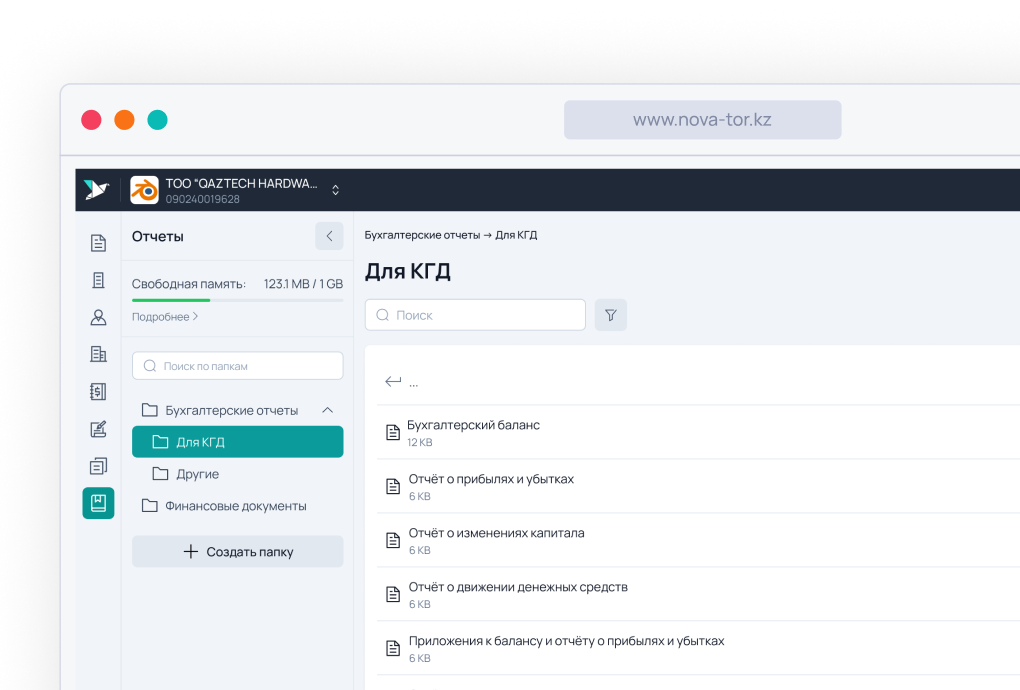The image size is (1020, 690).
Task: Open the copy documents sidebar icon
Action: point(98,466)
